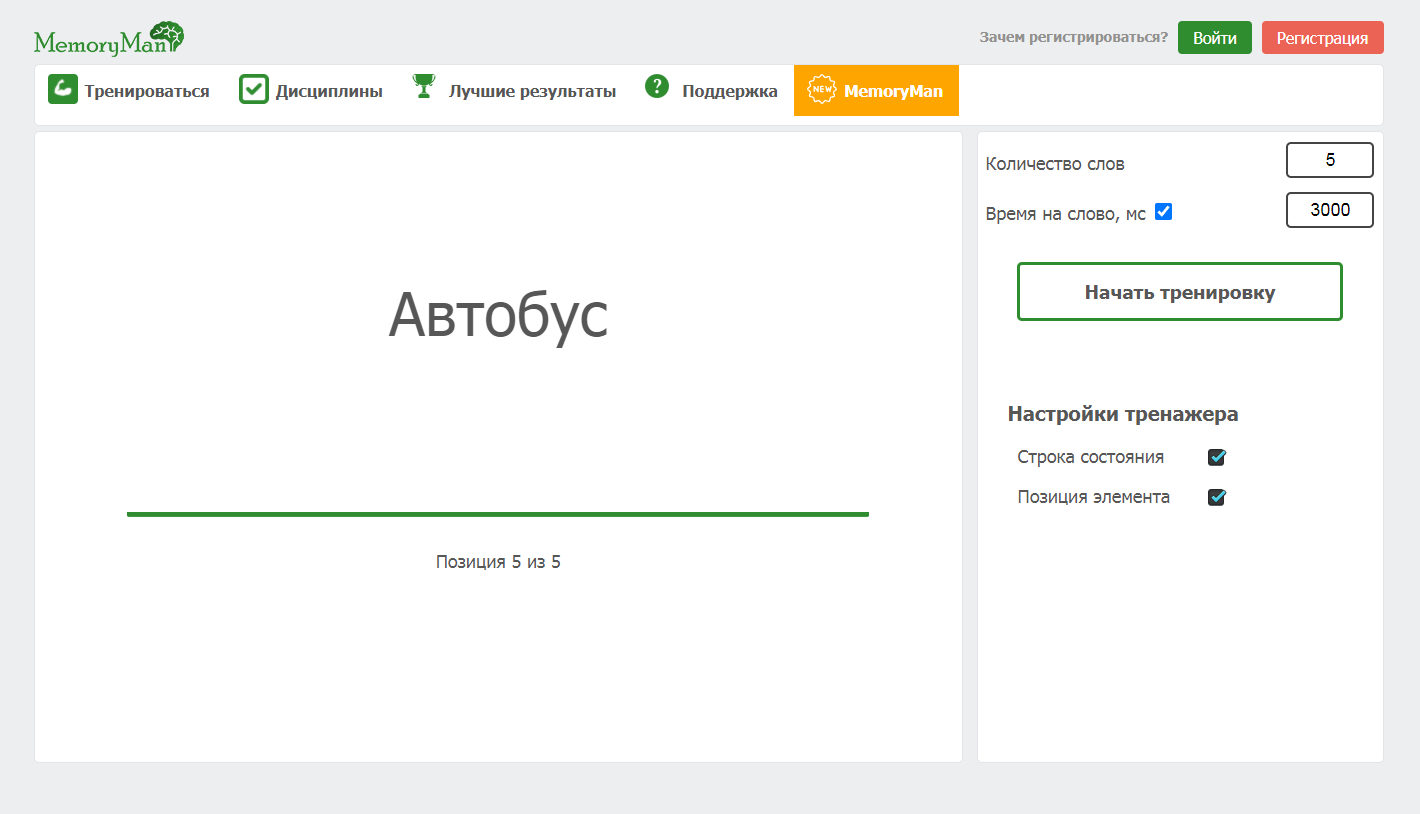Open the Тренироваться menu item
1420x814 pixels.
point(129,91)
